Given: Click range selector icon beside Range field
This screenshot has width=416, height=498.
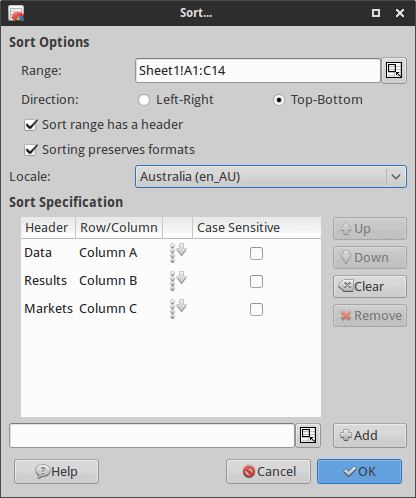Looking at the screenshot, I should point(394,70).
